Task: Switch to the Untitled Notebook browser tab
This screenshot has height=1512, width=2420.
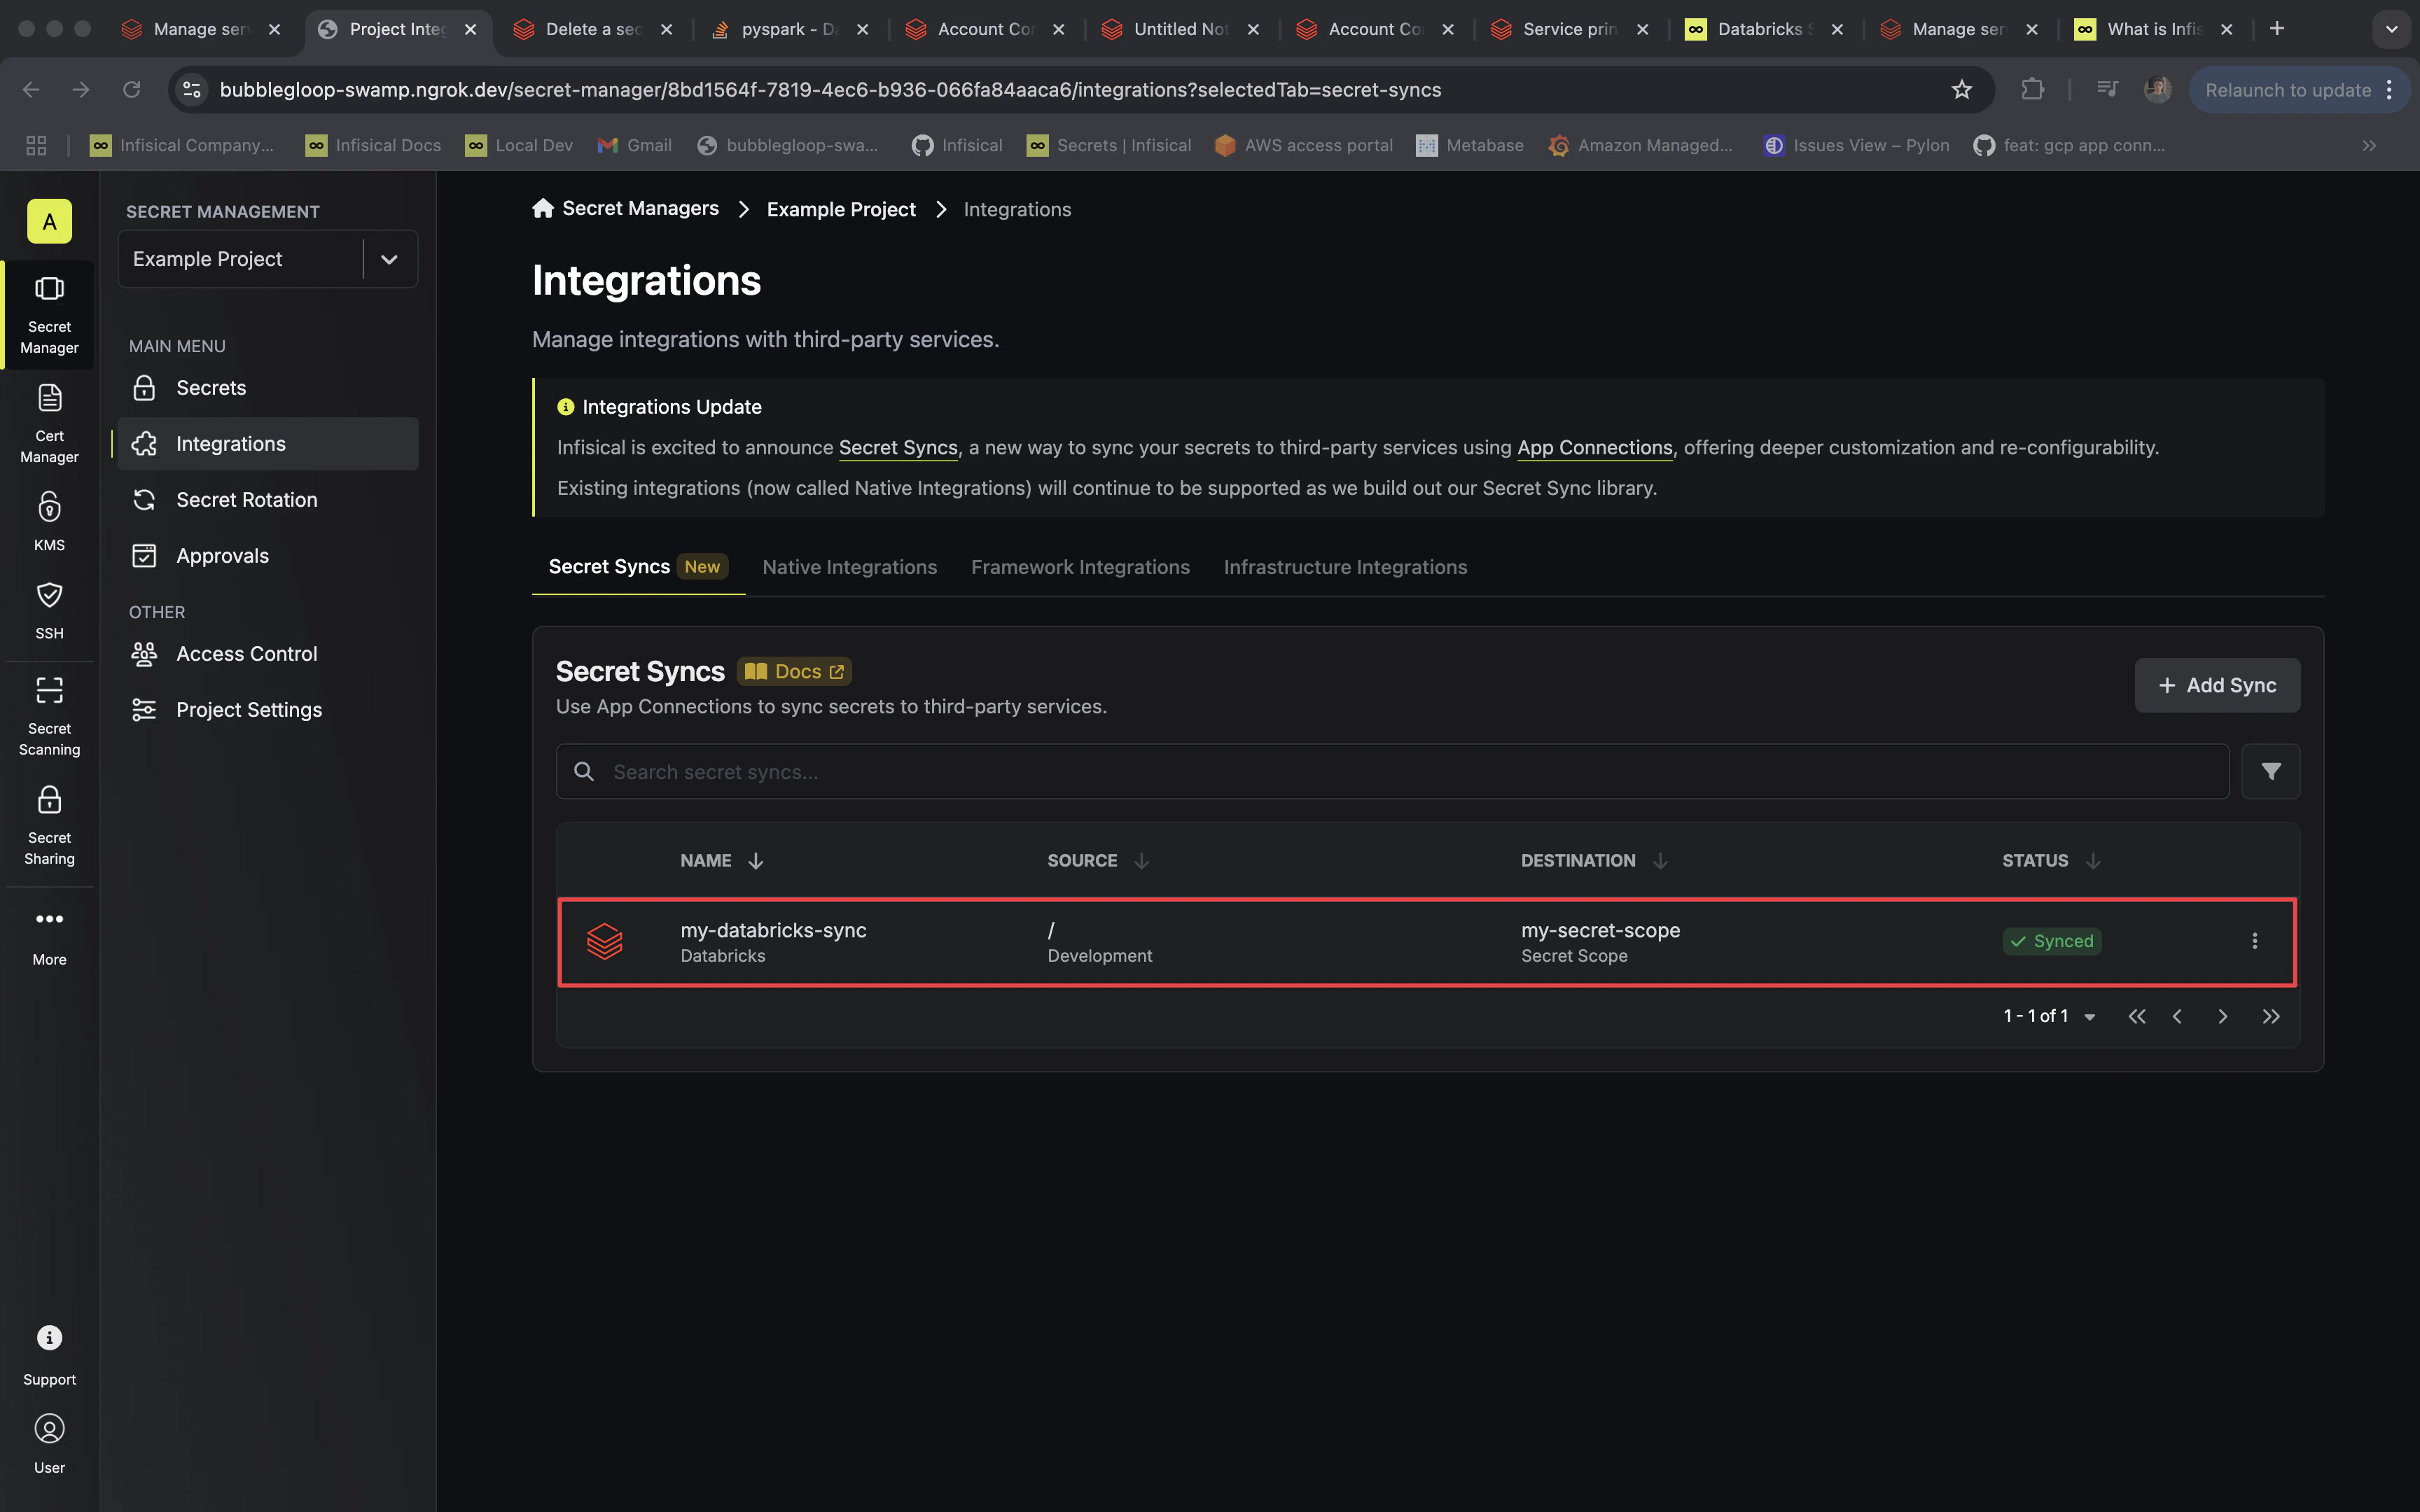Action: click(1181, 29)
